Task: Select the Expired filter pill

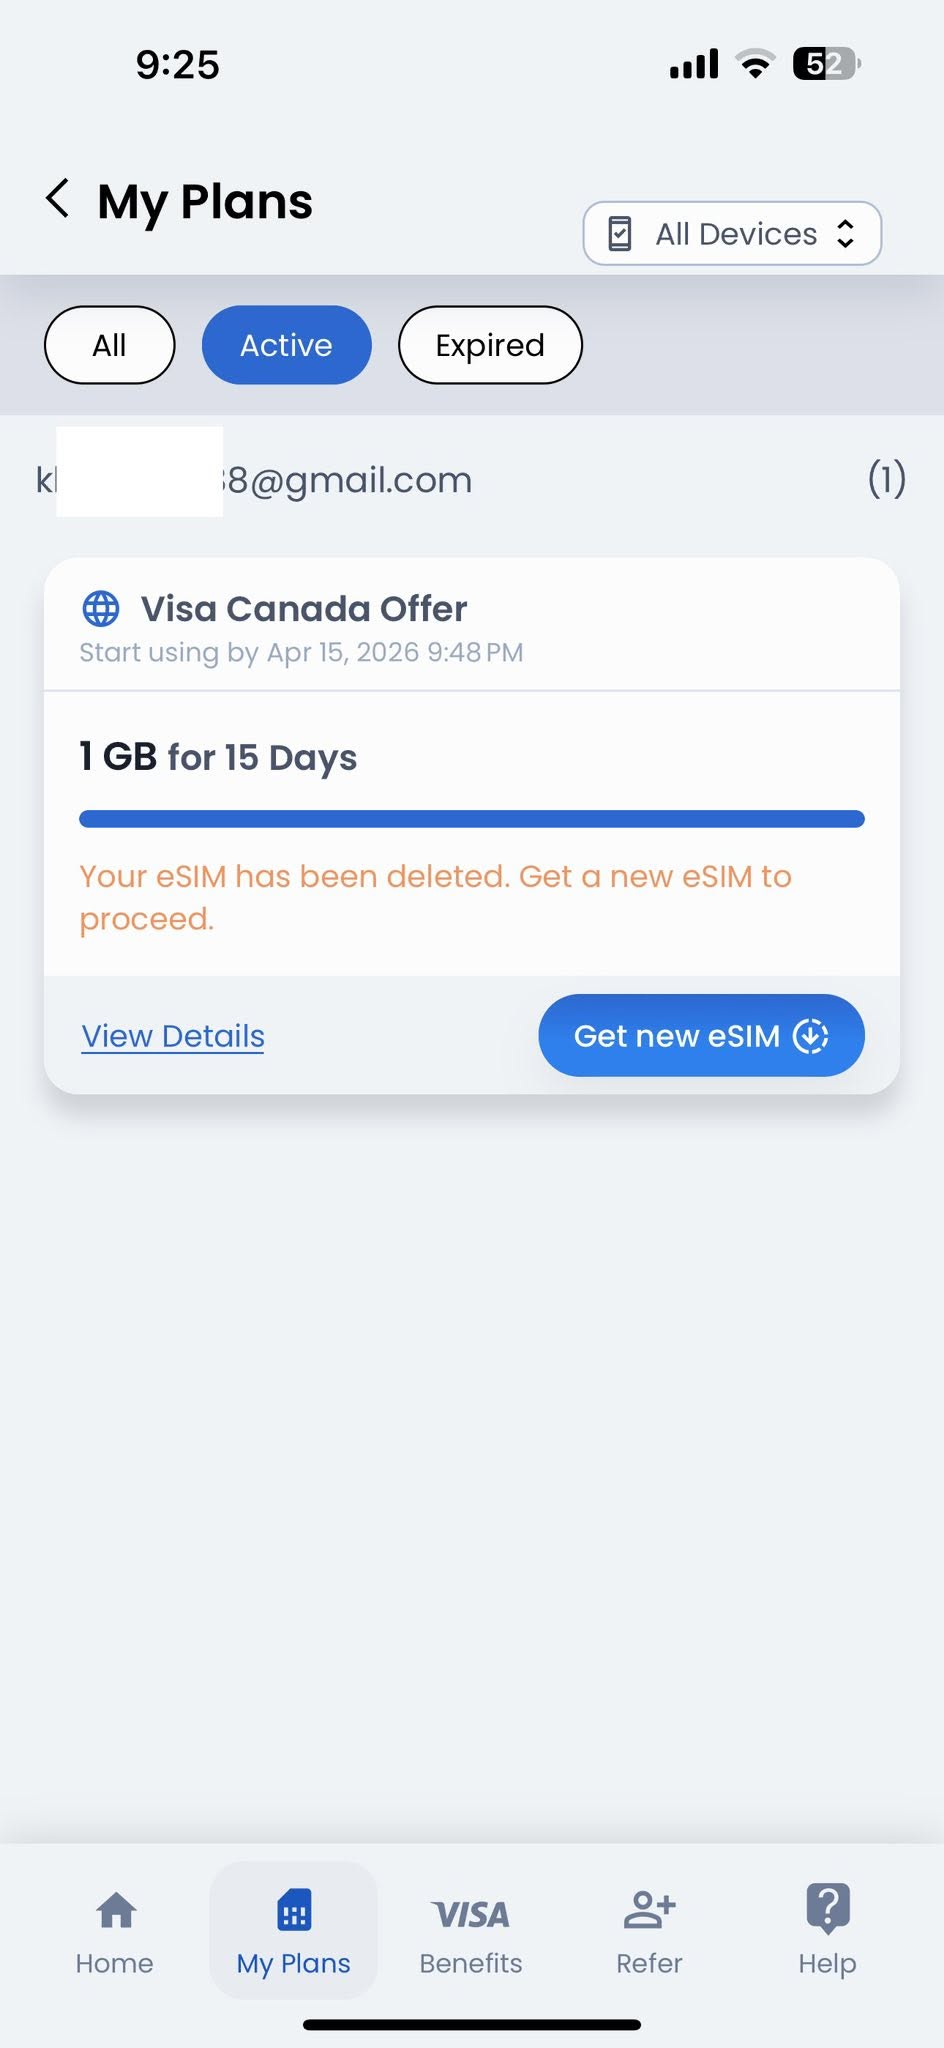Action: pos(490,345)
